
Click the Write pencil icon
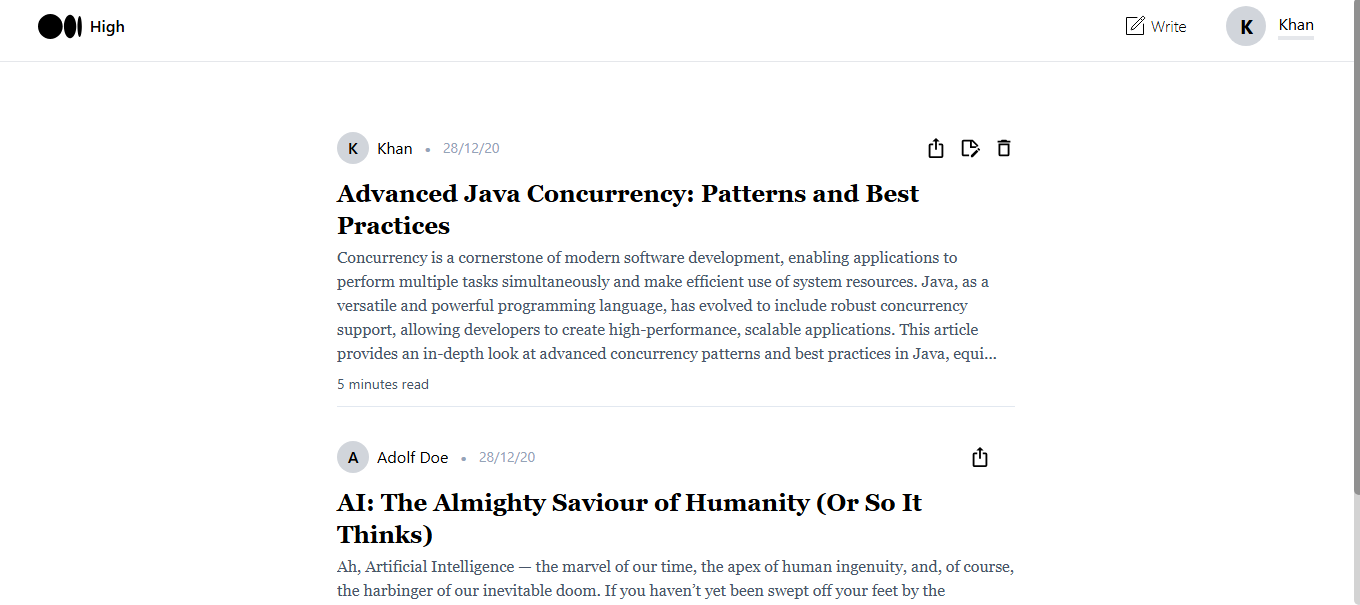(x=1135, y=26)
